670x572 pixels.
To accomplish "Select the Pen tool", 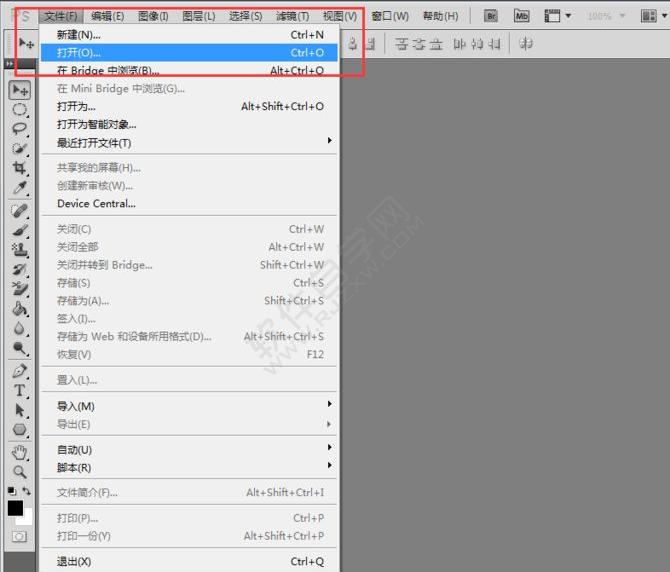I will 20,371.
